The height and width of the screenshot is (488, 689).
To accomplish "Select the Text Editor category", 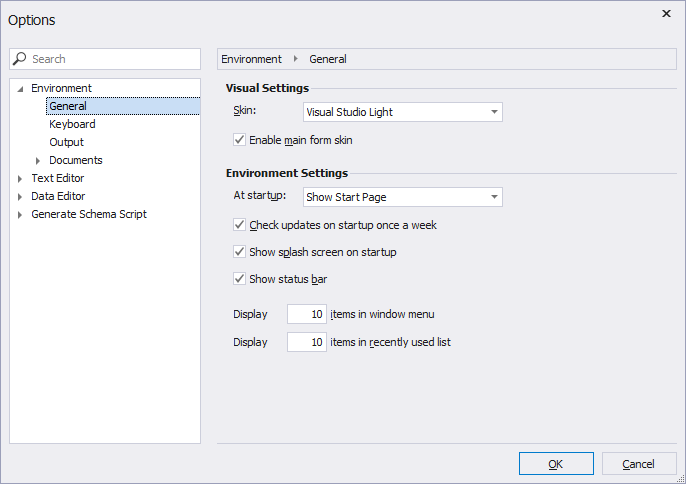I will [x=58, y=179].
